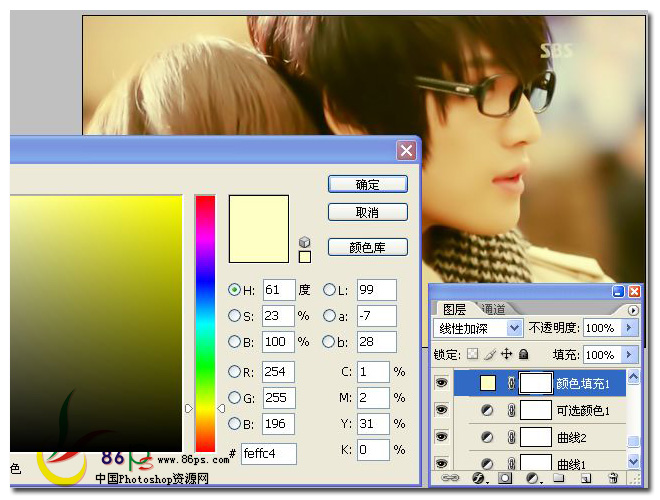Click the link layers icon in panel footer

450,478
